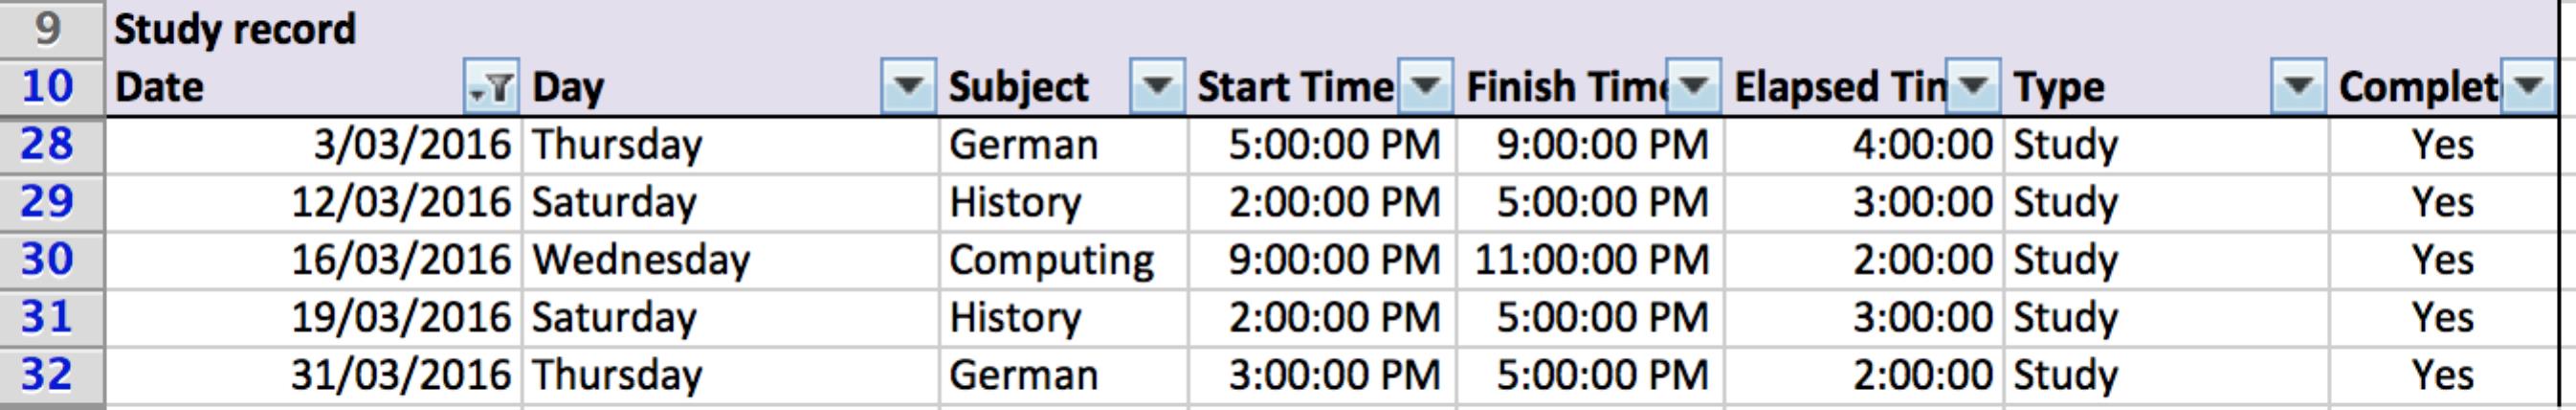This screenshot has height=410, width=2576.
Task: Select row 30 header
Action: click(x=48, y=260)
